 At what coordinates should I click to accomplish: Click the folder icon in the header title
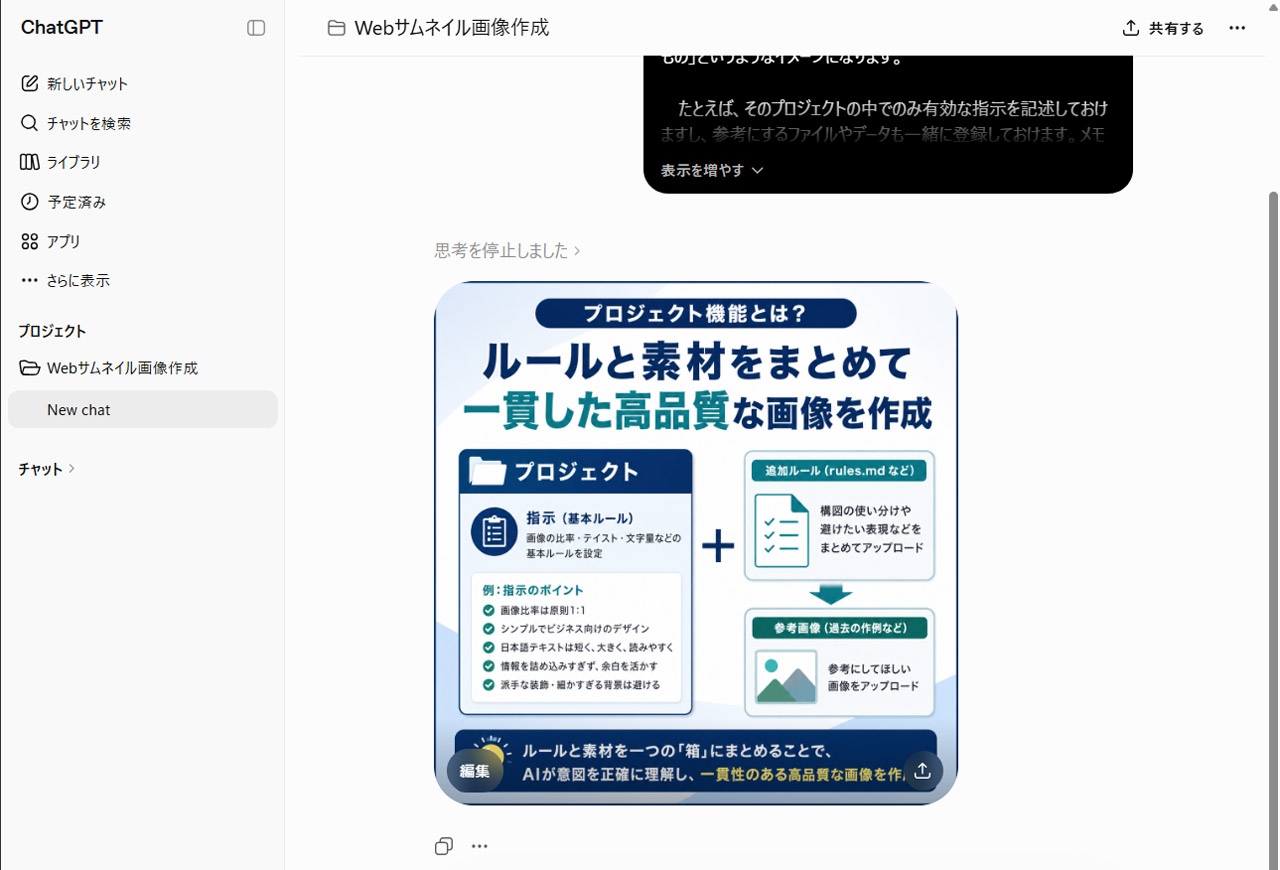click(337, 28)
